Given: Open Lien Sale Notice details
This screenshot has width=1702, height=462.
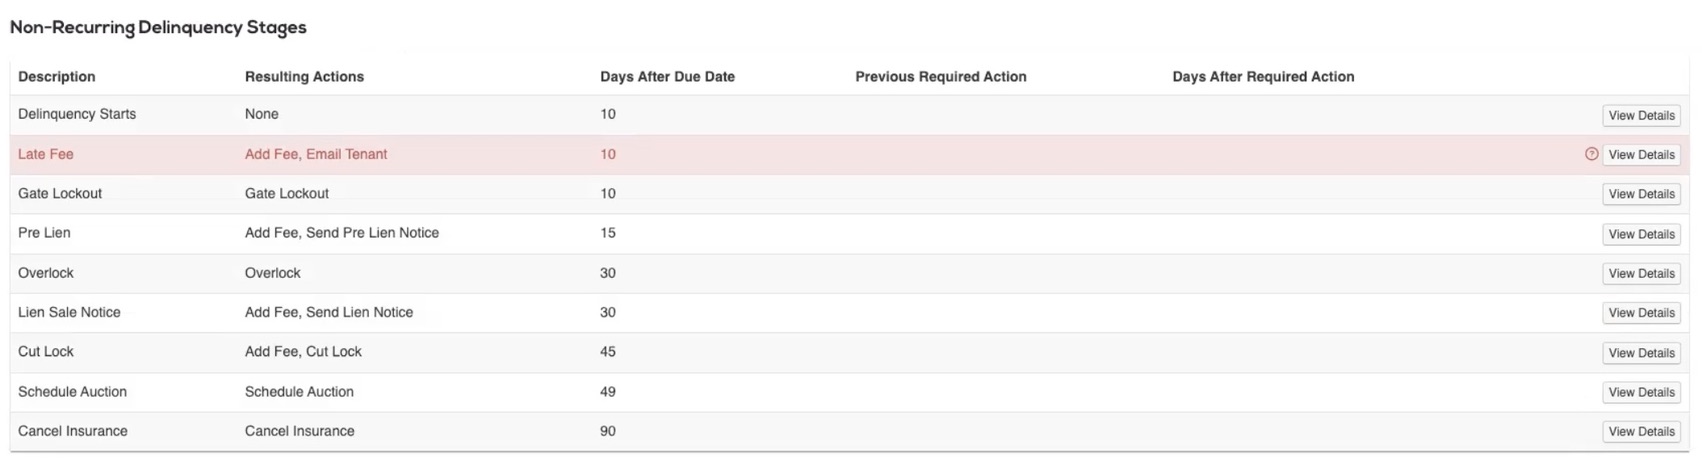Looking at the screenshot, I should pyautogui.click(x=1641, y=313).
